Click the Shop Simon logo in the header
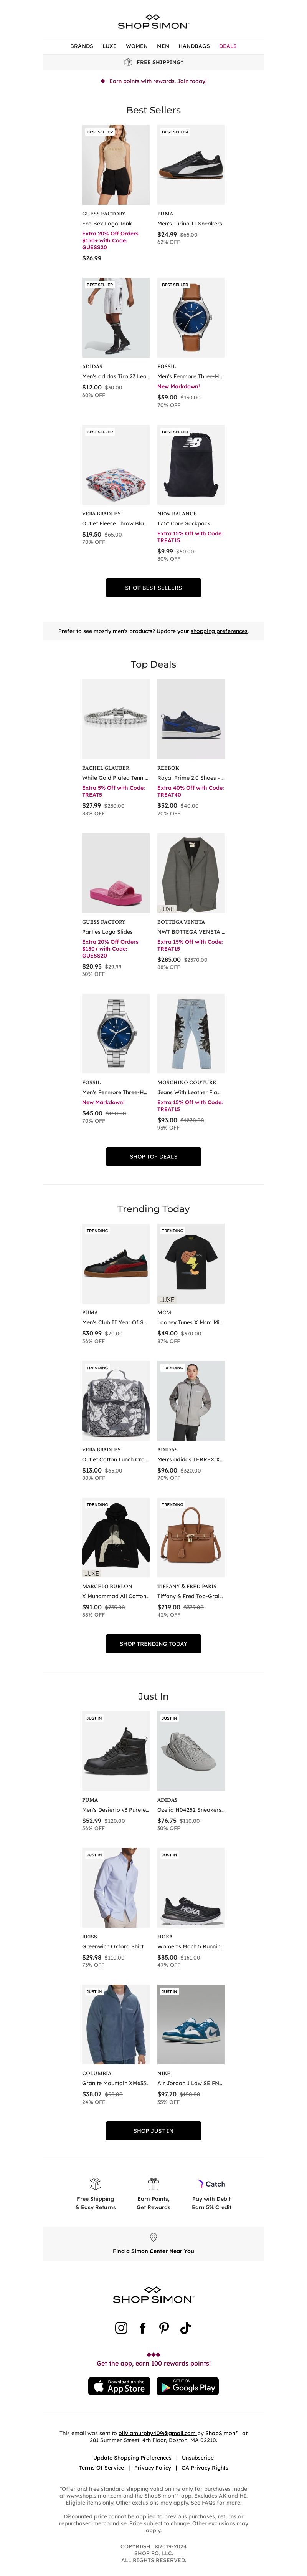 [x=153, y=21]
